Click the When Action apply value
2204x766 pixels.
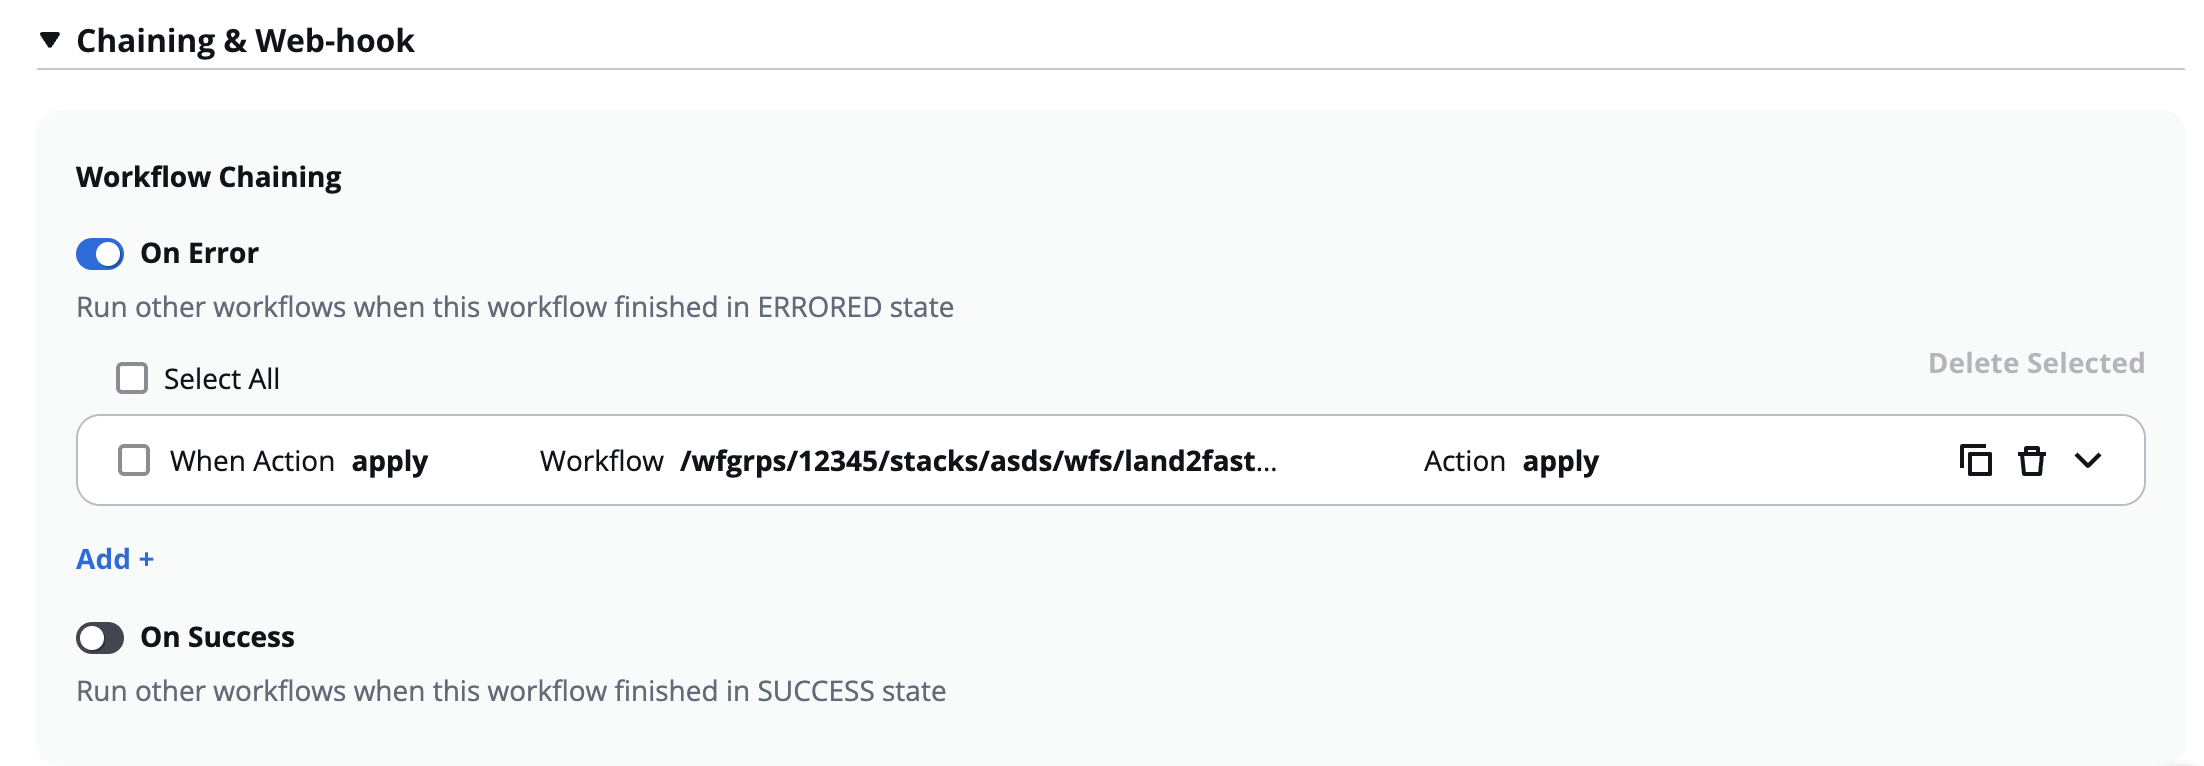[390, 461]
